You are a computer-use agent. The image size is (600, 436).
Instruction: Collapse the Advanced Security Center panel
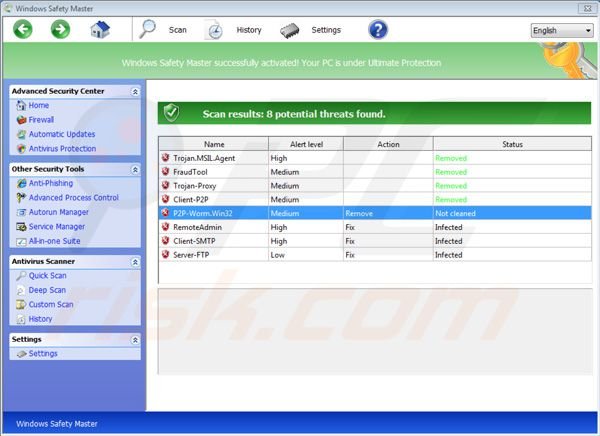tap(135, 91)
